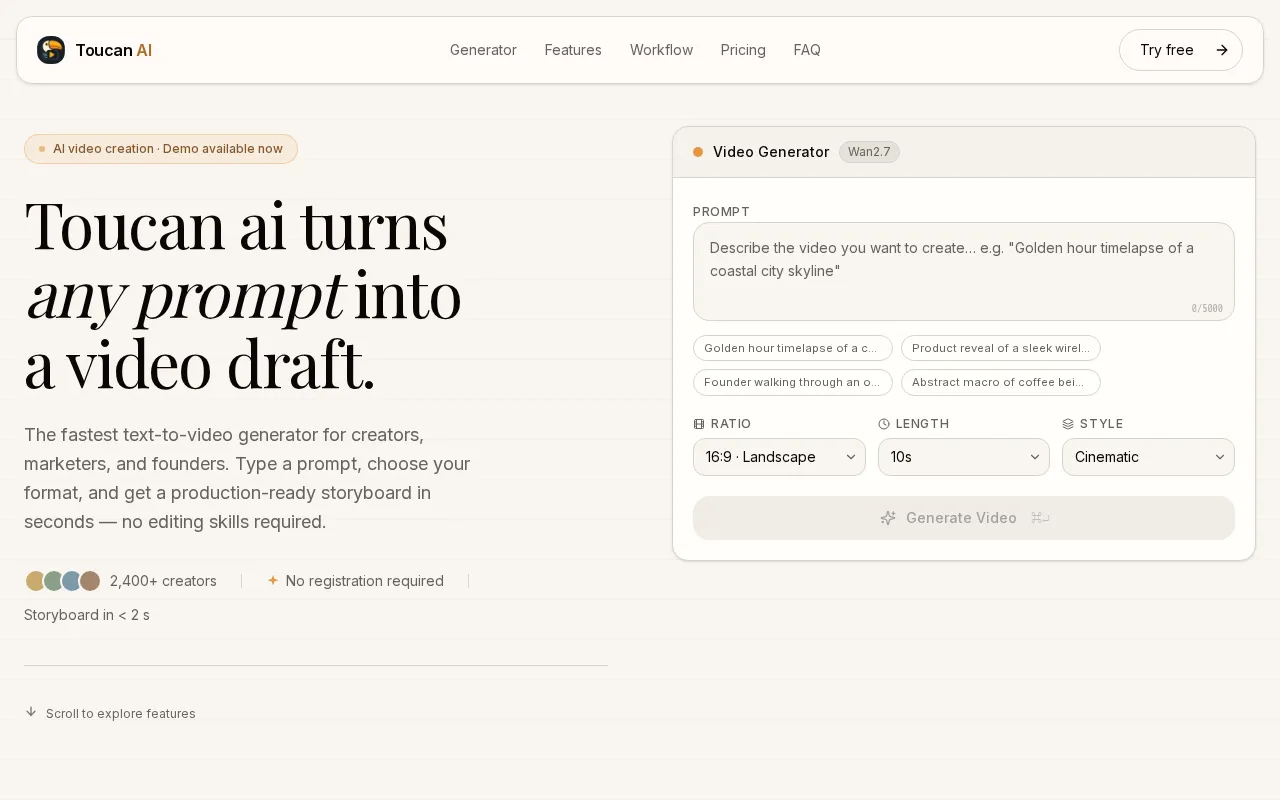Image resolution: width=1280 pixels, height=800 pixels.
Task: Pick the Product reveal prompt suggestion chip
Action: [x=1001, y=348]
